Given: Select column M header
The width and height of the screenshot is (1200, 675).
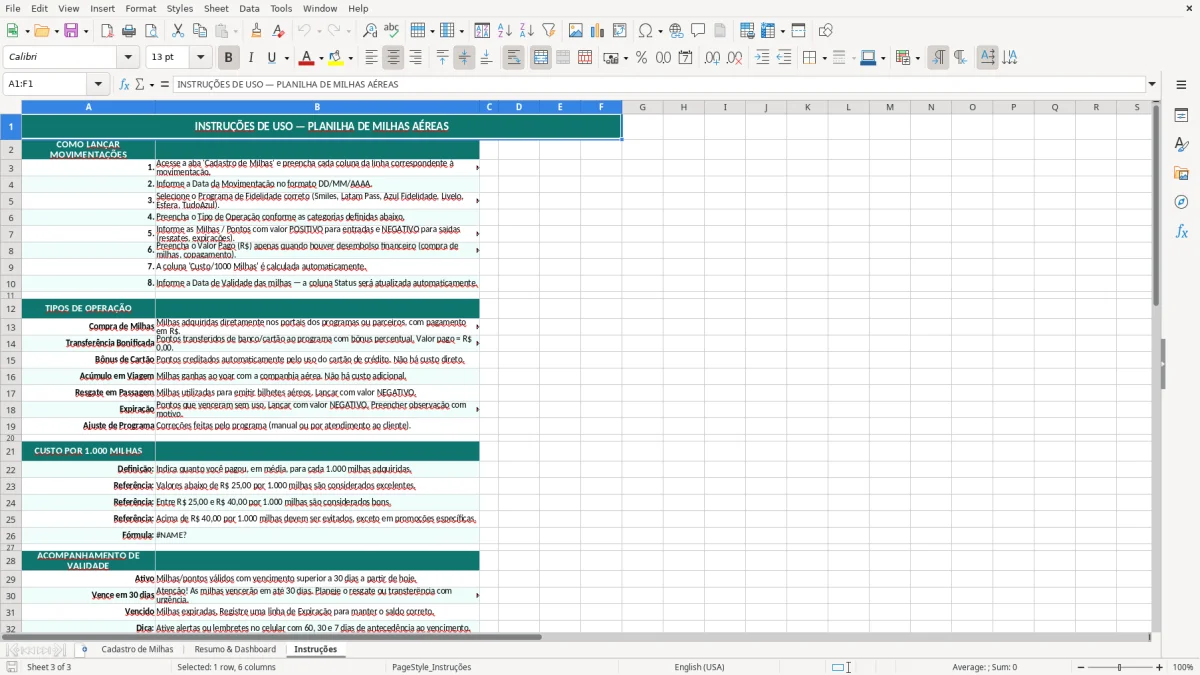Looking at the screenshot, I should 889,107.
